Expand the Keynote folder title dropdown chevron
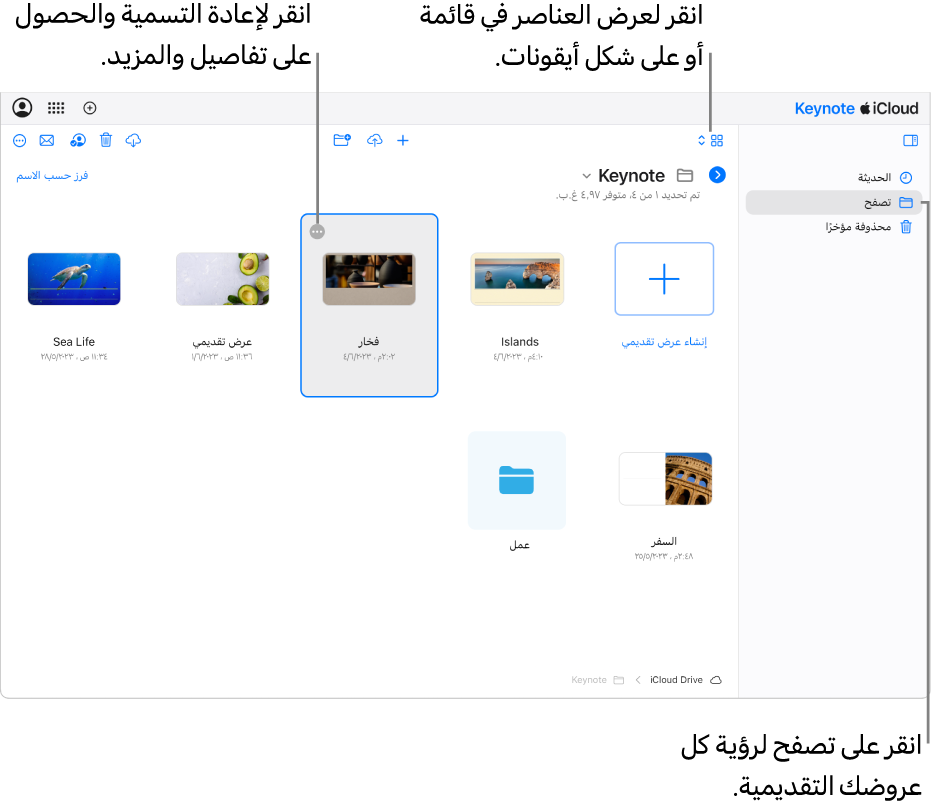This screenshot has height=809, width=931. coord(587,176)
